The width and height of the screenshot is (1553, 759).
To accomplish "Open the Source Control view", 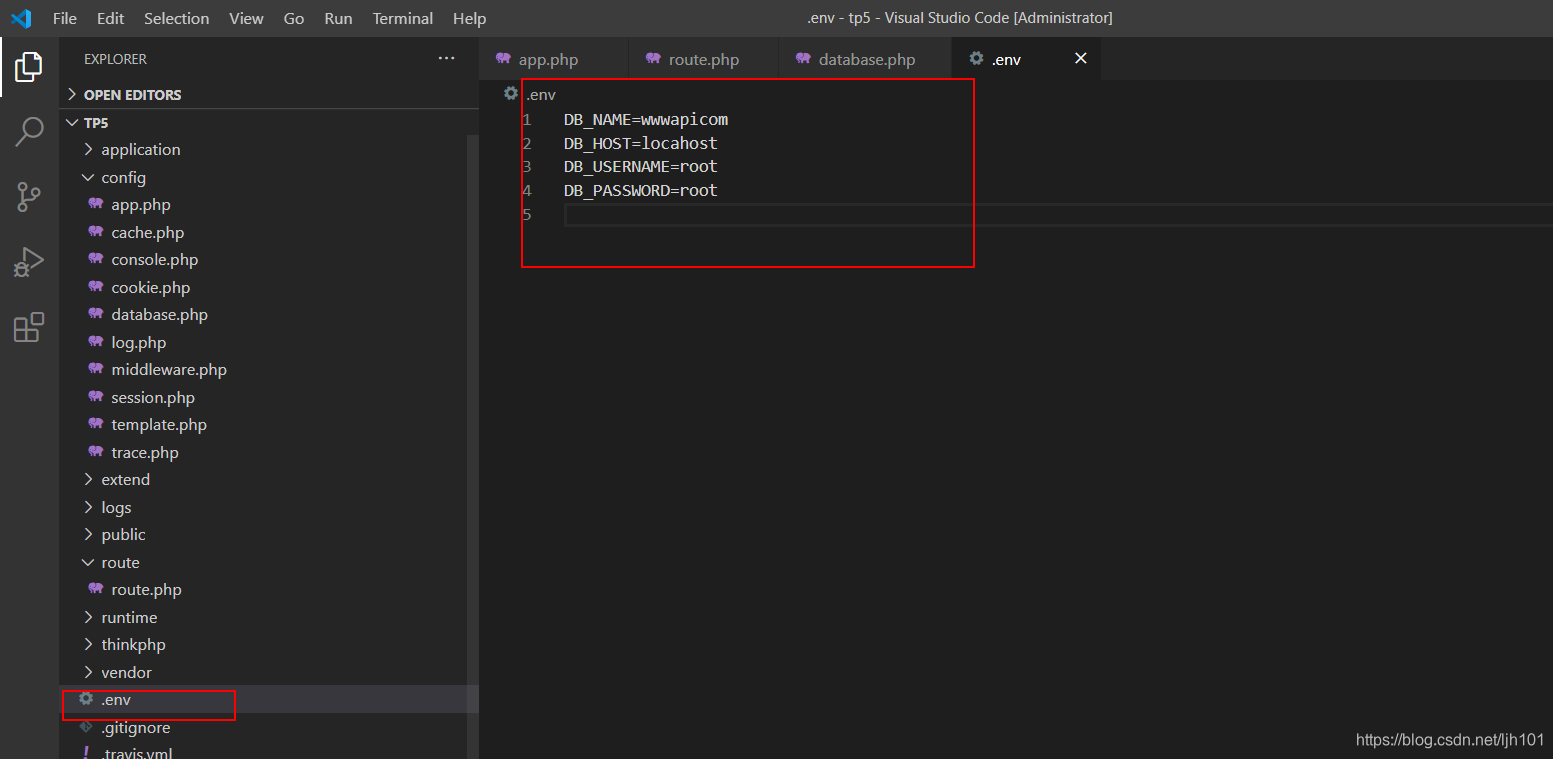I will 29,197.
